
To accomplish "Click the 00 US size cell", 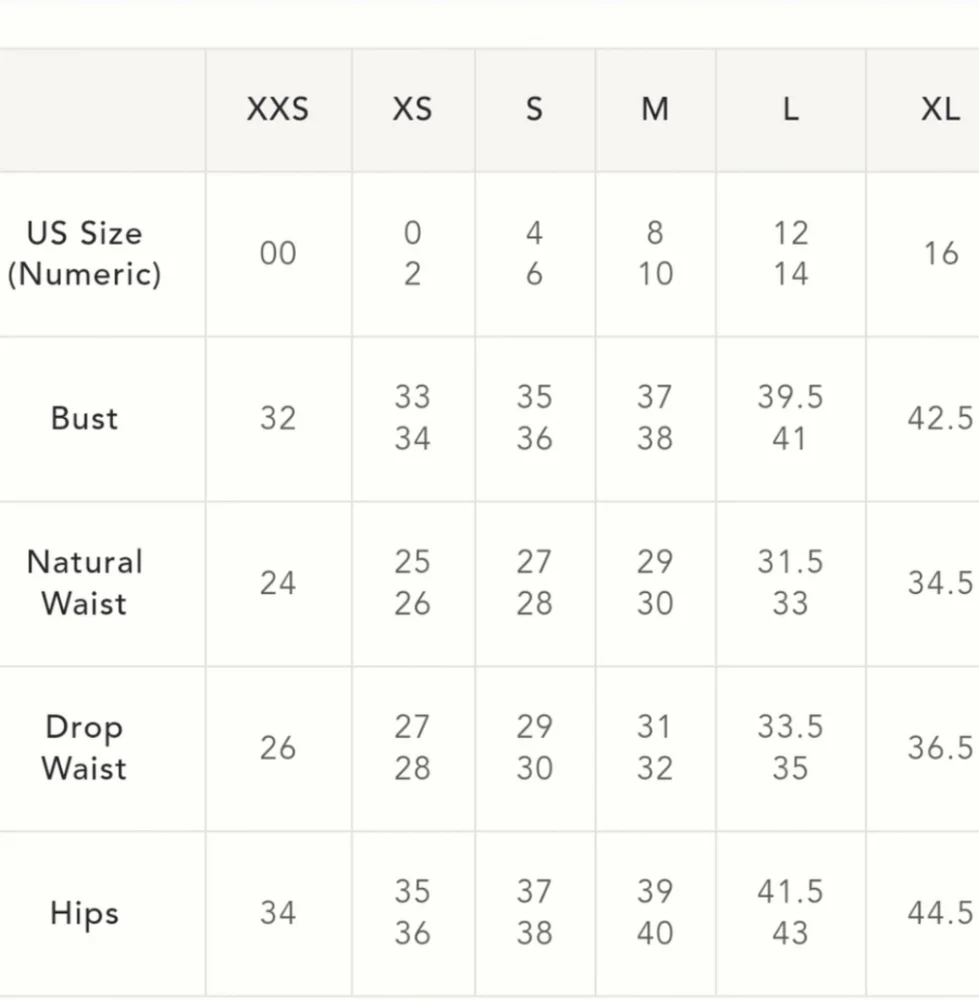I will point(278,253).
